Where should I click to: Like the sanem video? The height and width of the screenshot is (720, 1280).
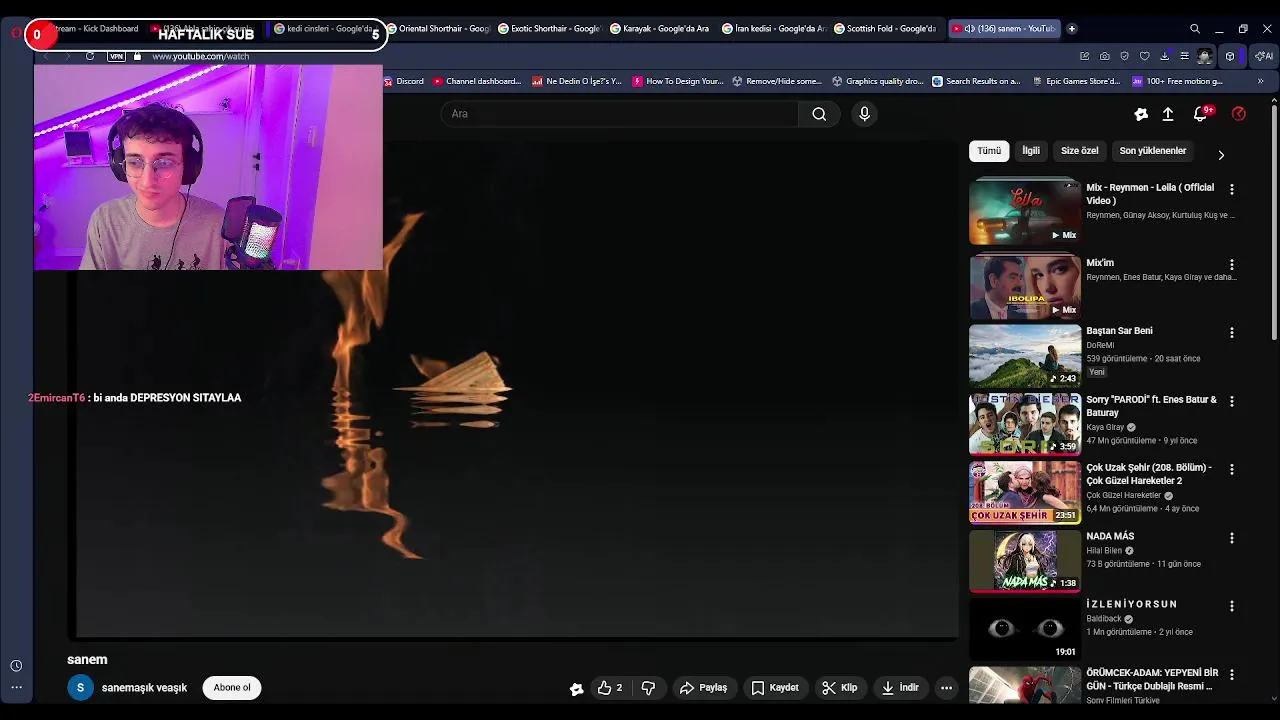coord(610,688)
